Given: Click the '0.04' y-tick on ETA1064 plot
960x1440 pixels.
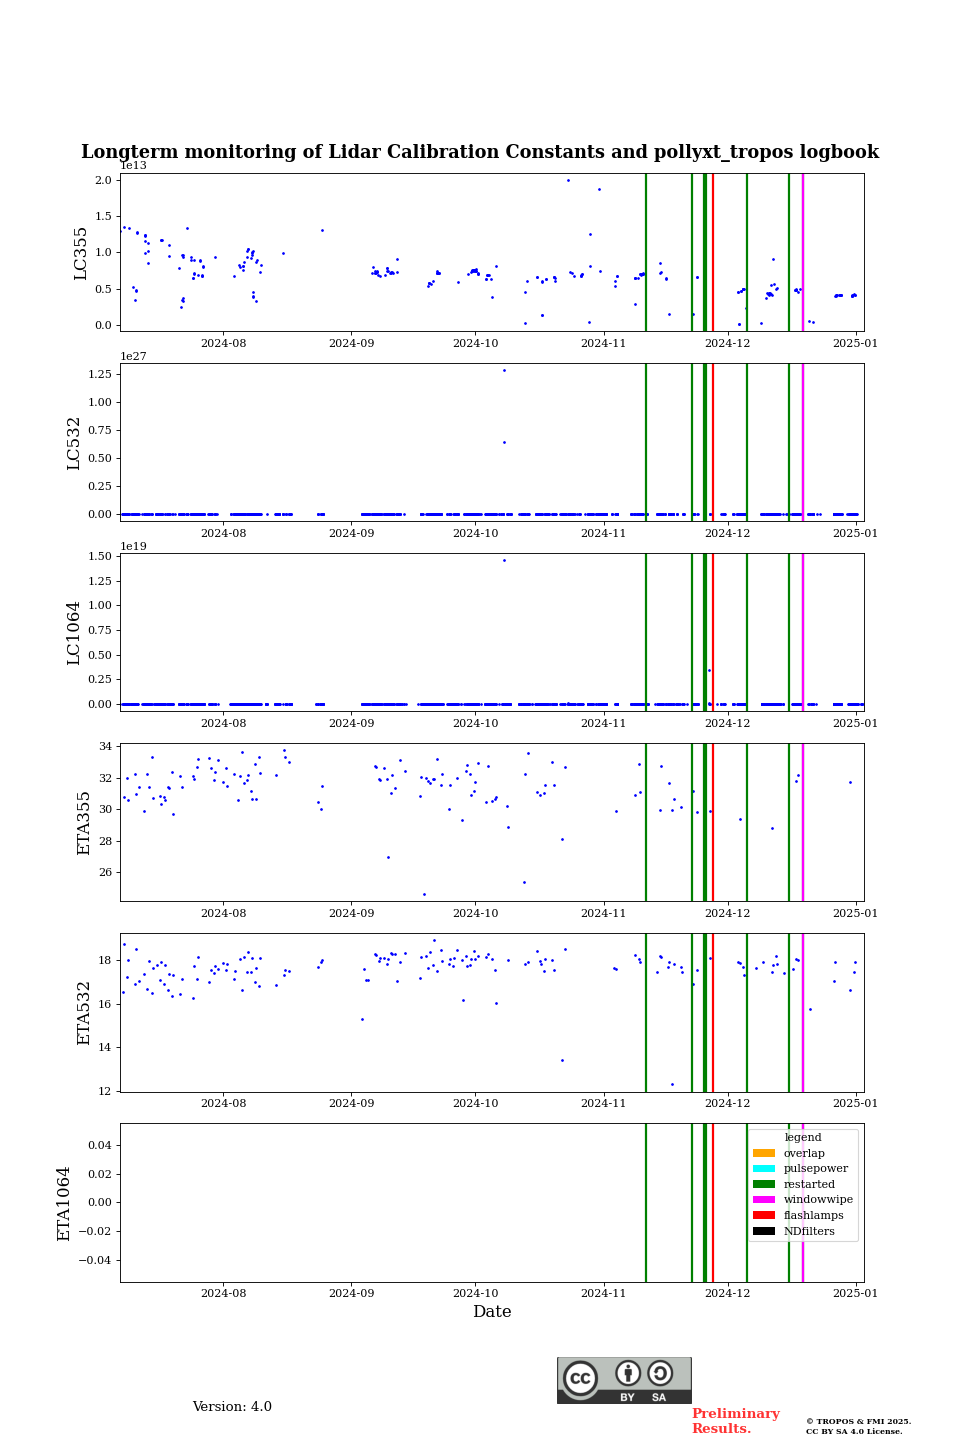Looking at the screenshot, I should 100,1145.
